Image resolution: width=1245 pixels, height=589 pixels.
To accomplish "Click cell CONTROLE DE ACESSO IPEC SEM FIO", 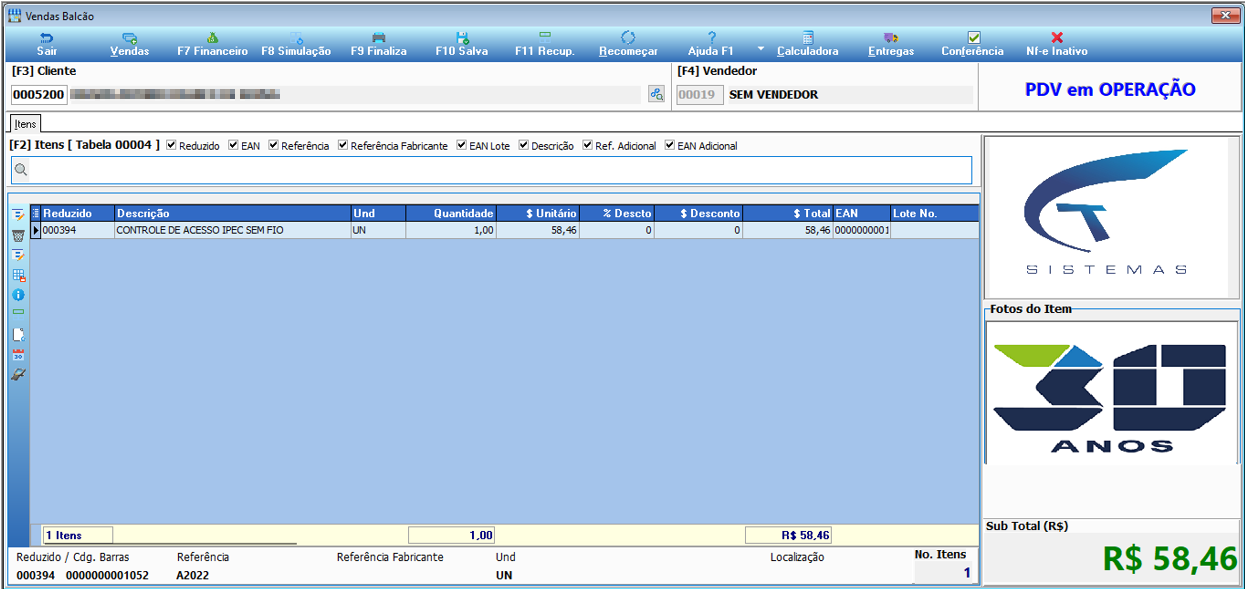I will tap(233, 230).
